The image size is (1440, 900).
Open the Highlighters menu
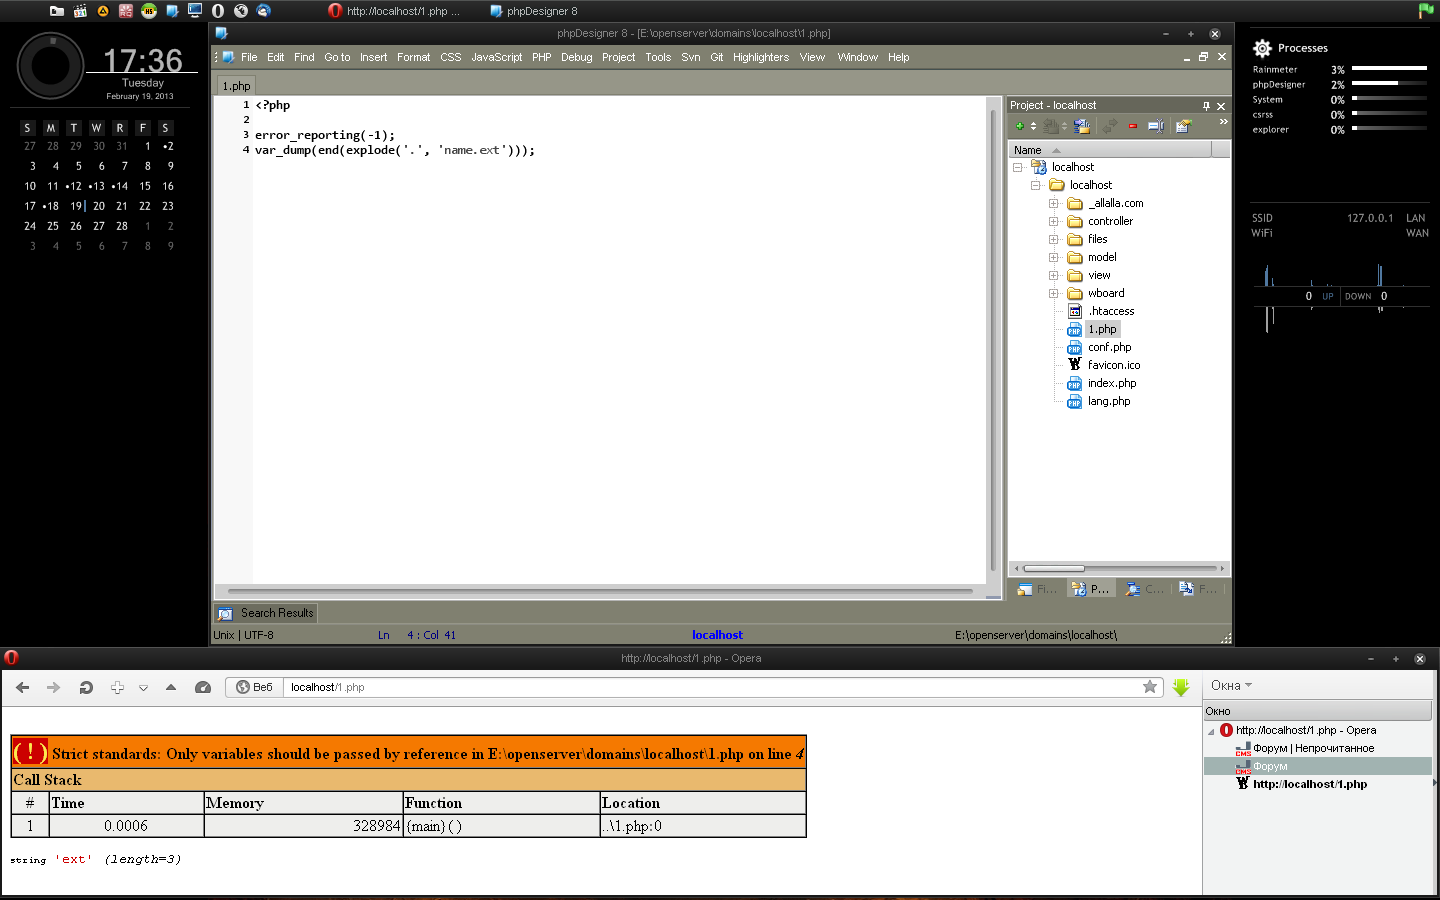[x=760, y=57]
